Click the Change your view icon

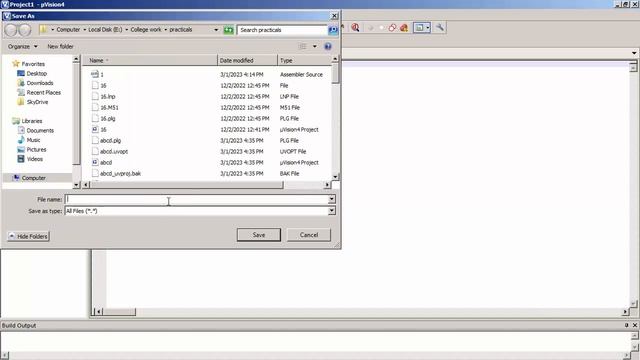coord(302,47)
